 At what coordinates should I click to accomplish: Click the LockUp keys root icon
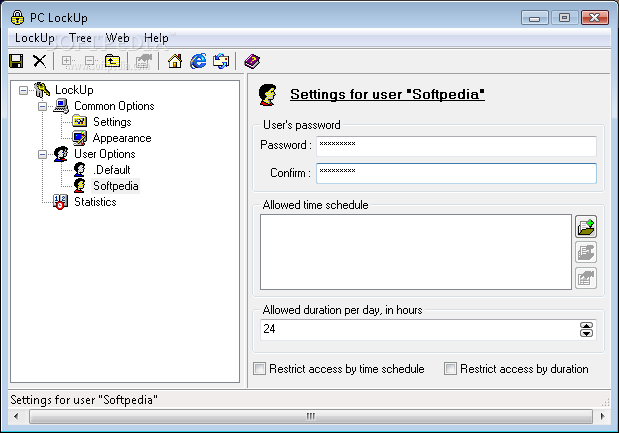click(x=42, y=90)
